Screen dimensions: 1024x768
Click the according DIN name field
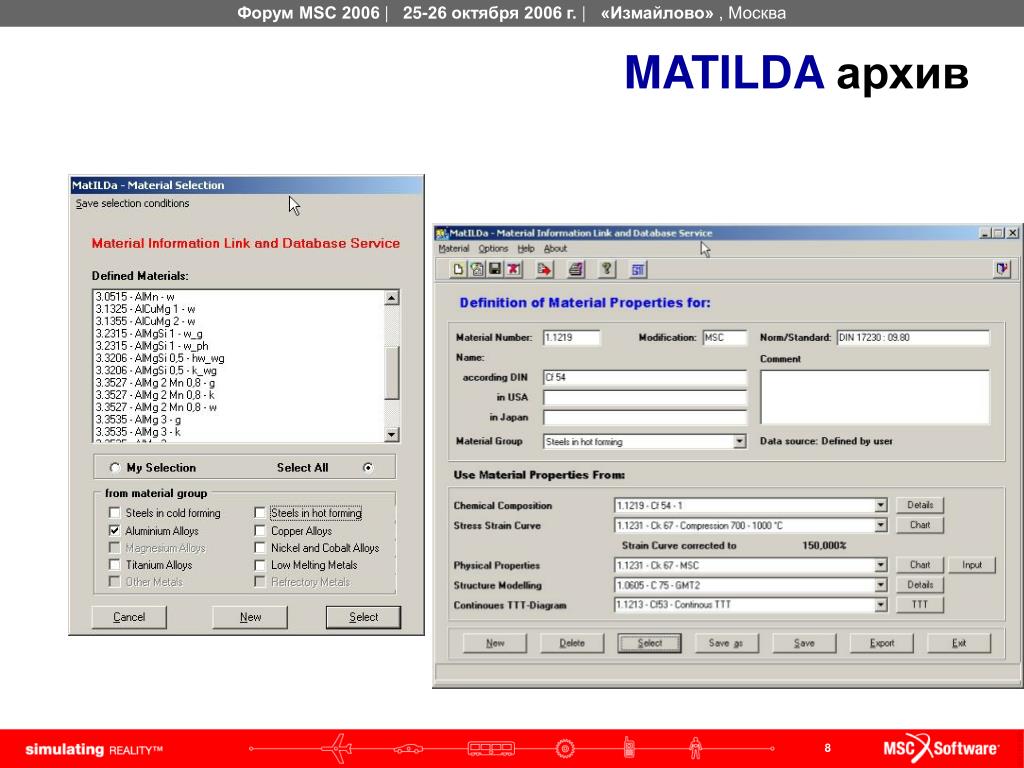point(645,377)
